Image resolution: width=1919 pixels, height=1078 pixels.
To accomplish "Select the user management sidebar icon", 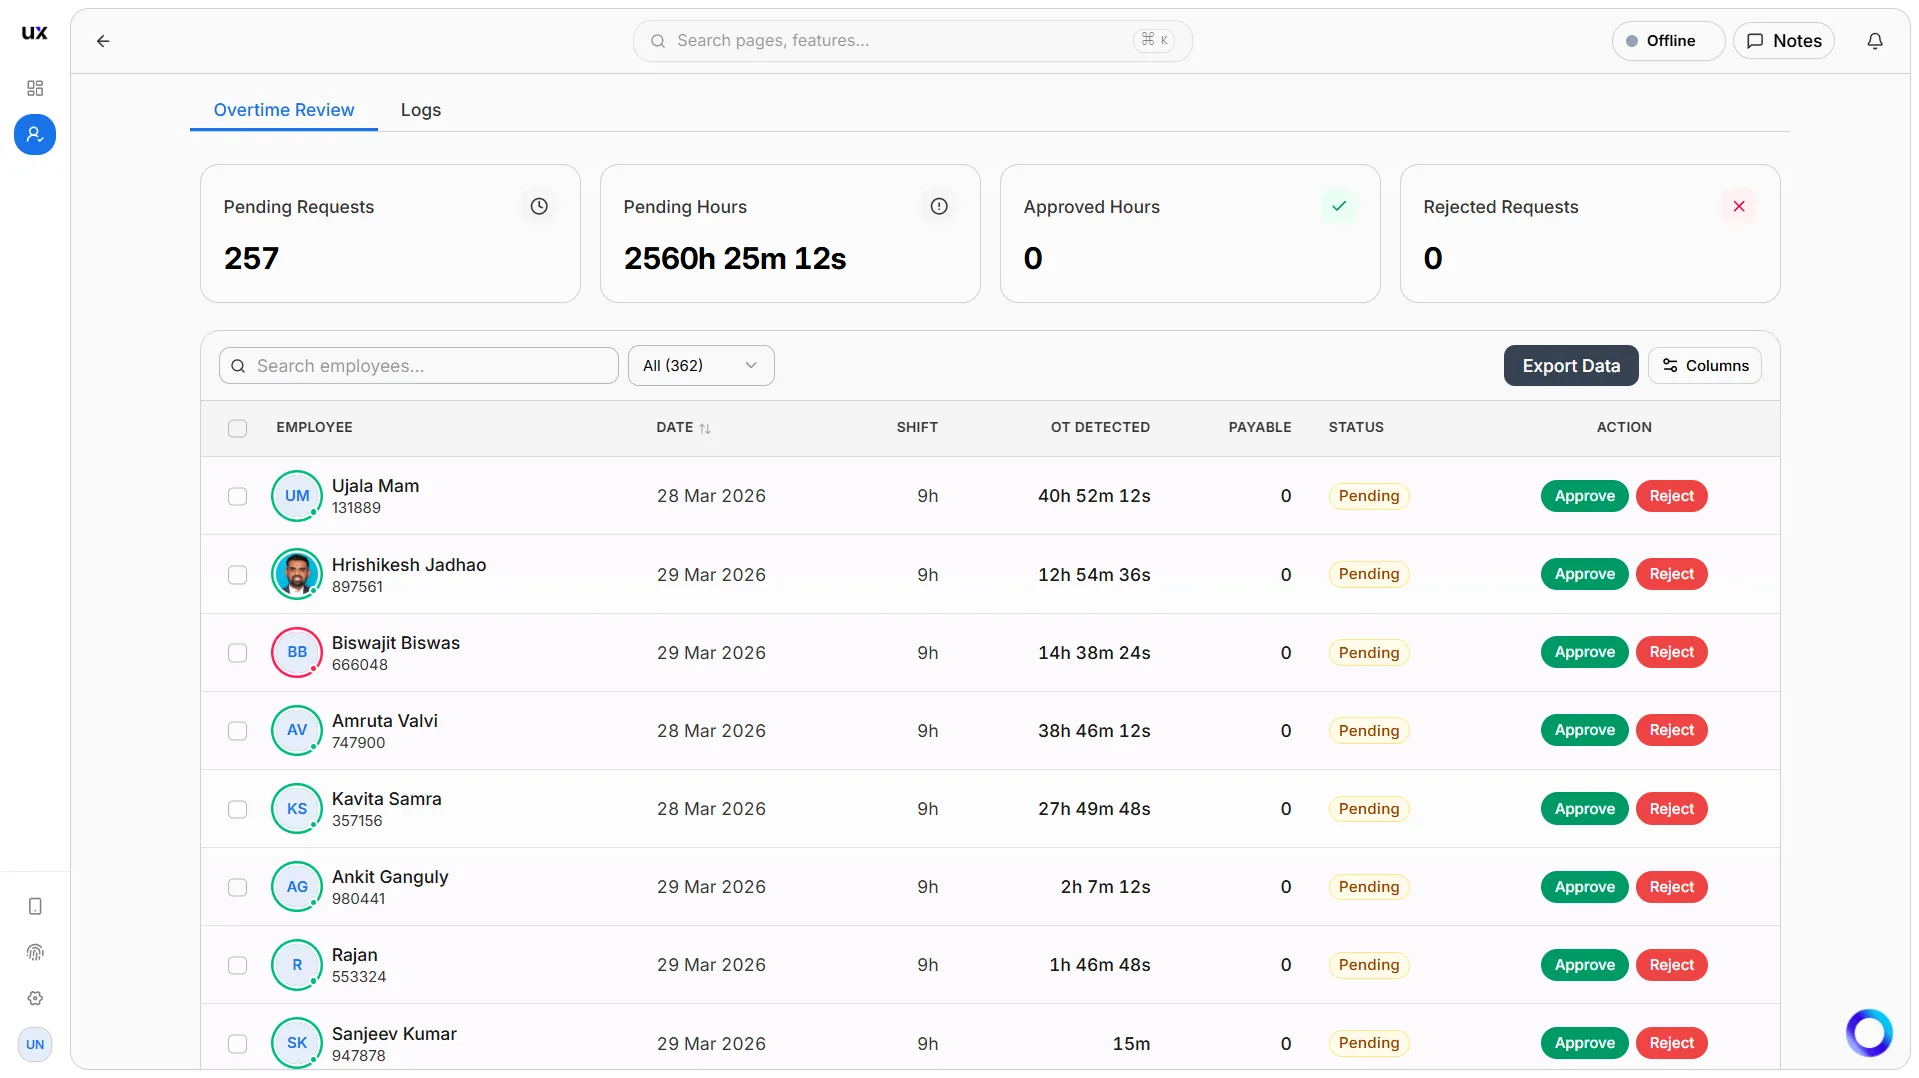I will point(35,134).
